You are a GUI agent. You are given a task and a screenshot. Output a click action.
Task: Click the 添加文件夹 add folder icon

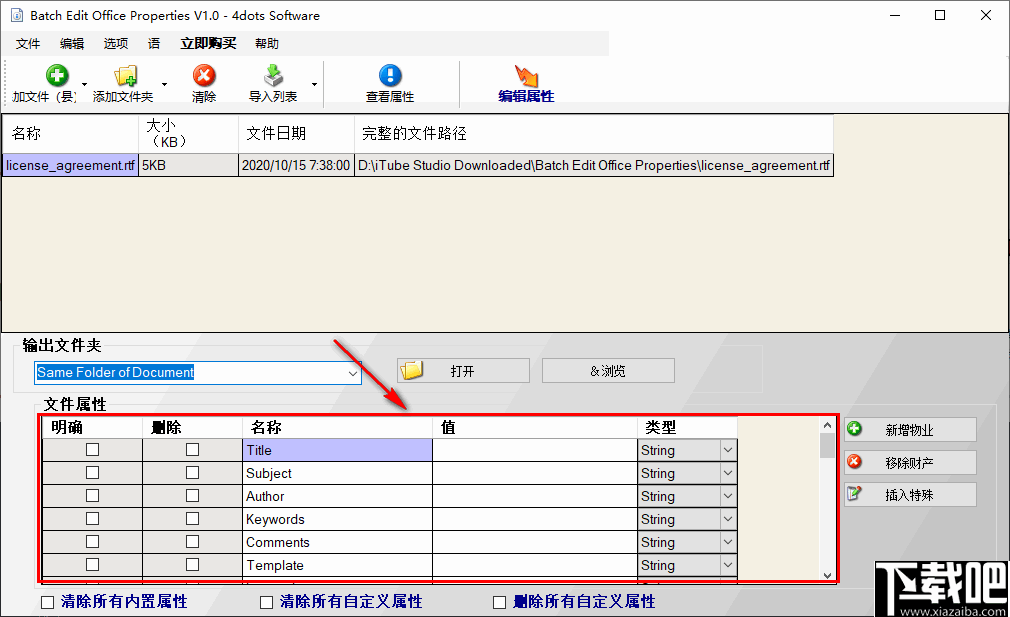coord(124,75)
